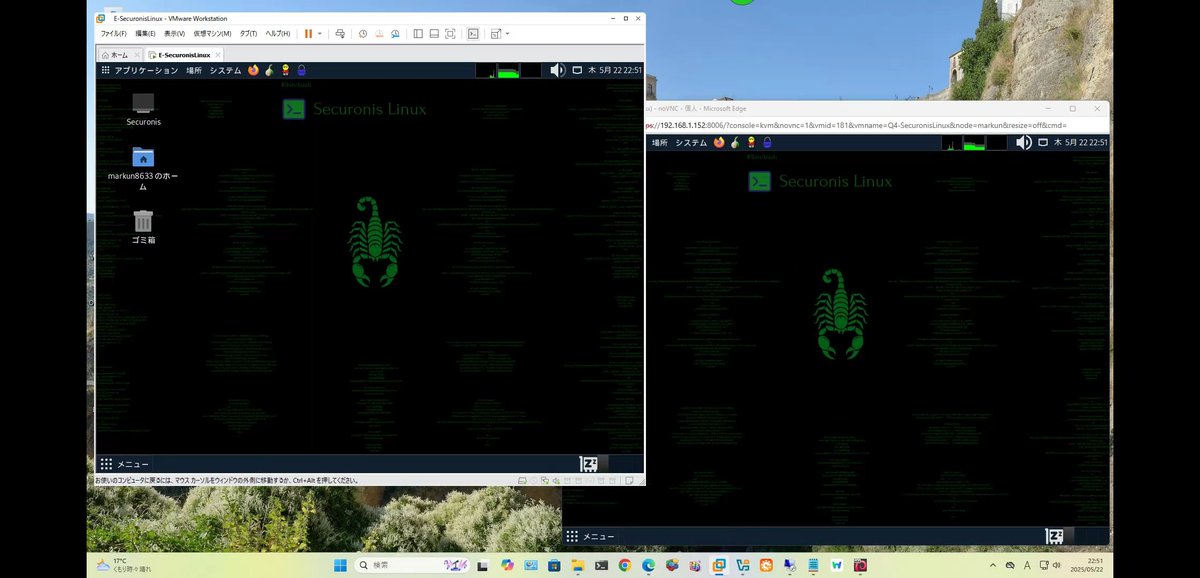Click the sleeping workspace icon in noVNC bottom panel
This screenshot has width=1200, height=578.
[1054, 536]
